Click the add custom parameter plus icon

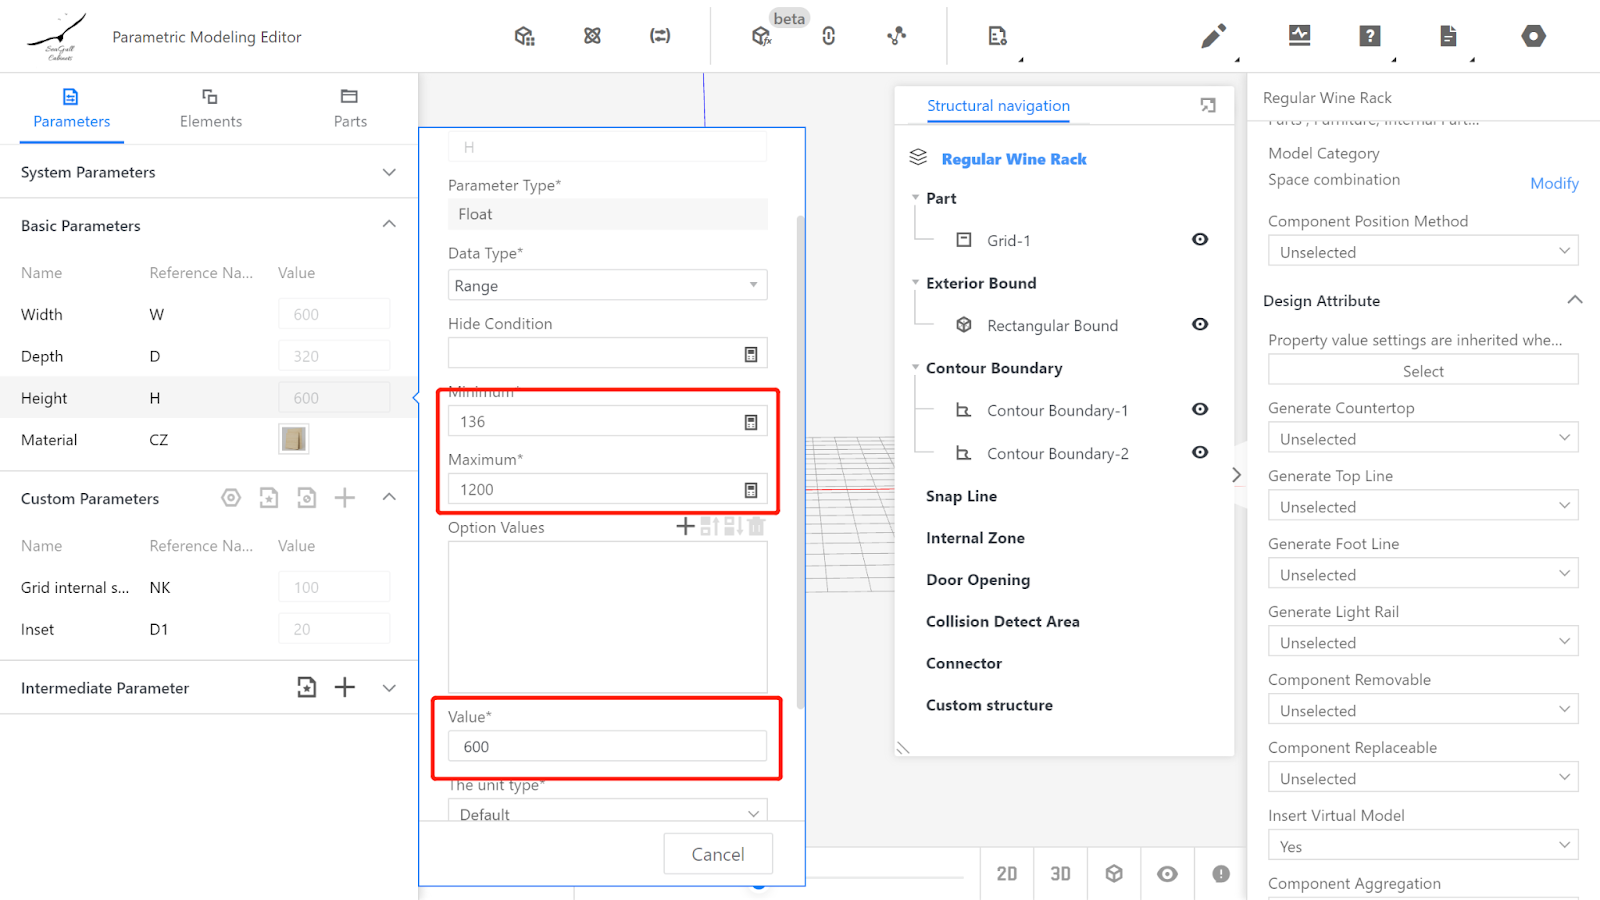(345, 498)
